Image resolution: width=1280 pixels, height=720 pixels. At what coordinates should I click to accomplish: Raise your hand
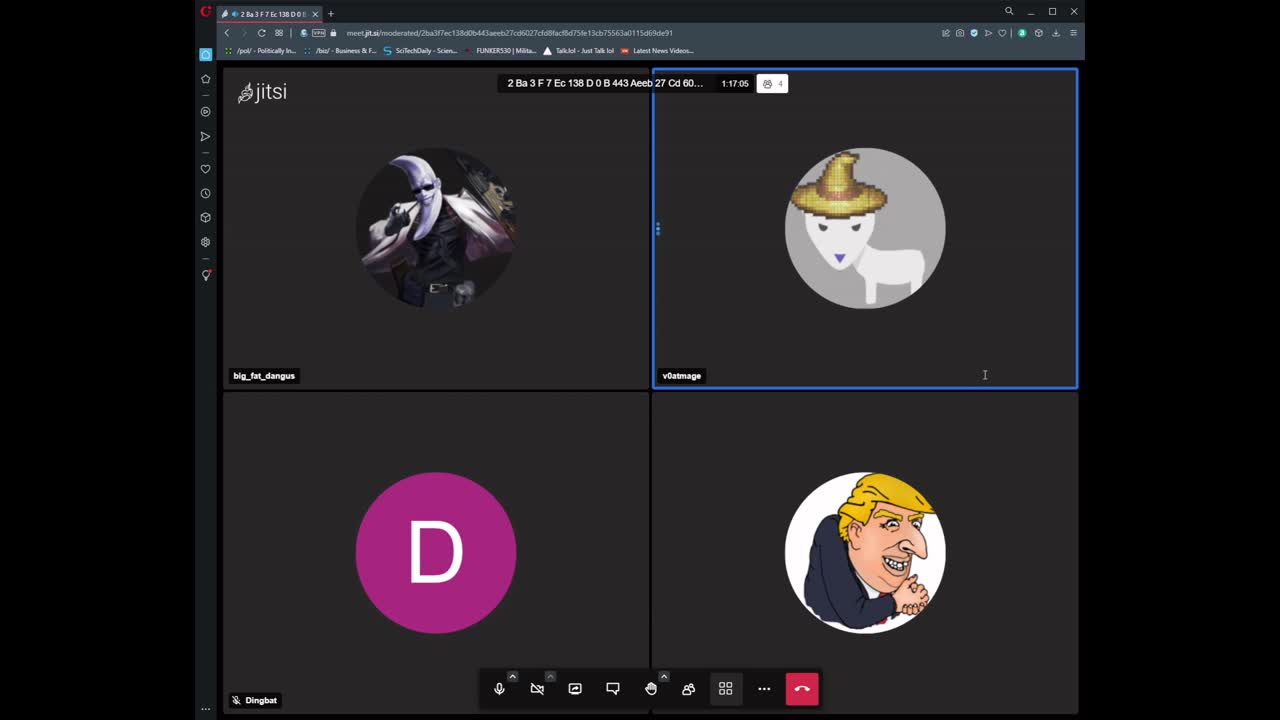pos(651,689)
